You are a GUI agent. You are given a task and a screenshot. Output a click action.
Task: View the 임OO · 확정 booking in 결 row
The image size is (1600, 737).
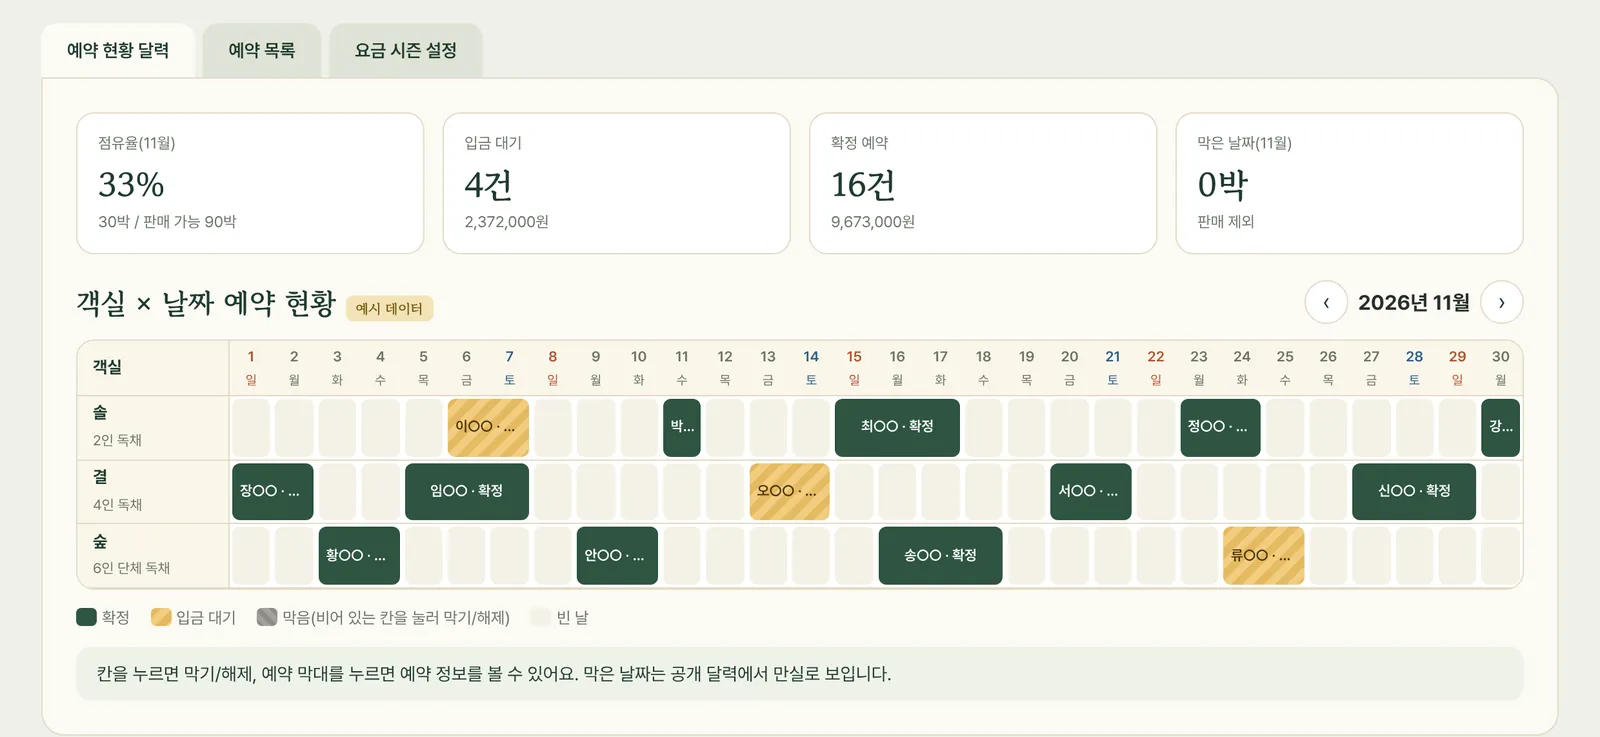467,492
